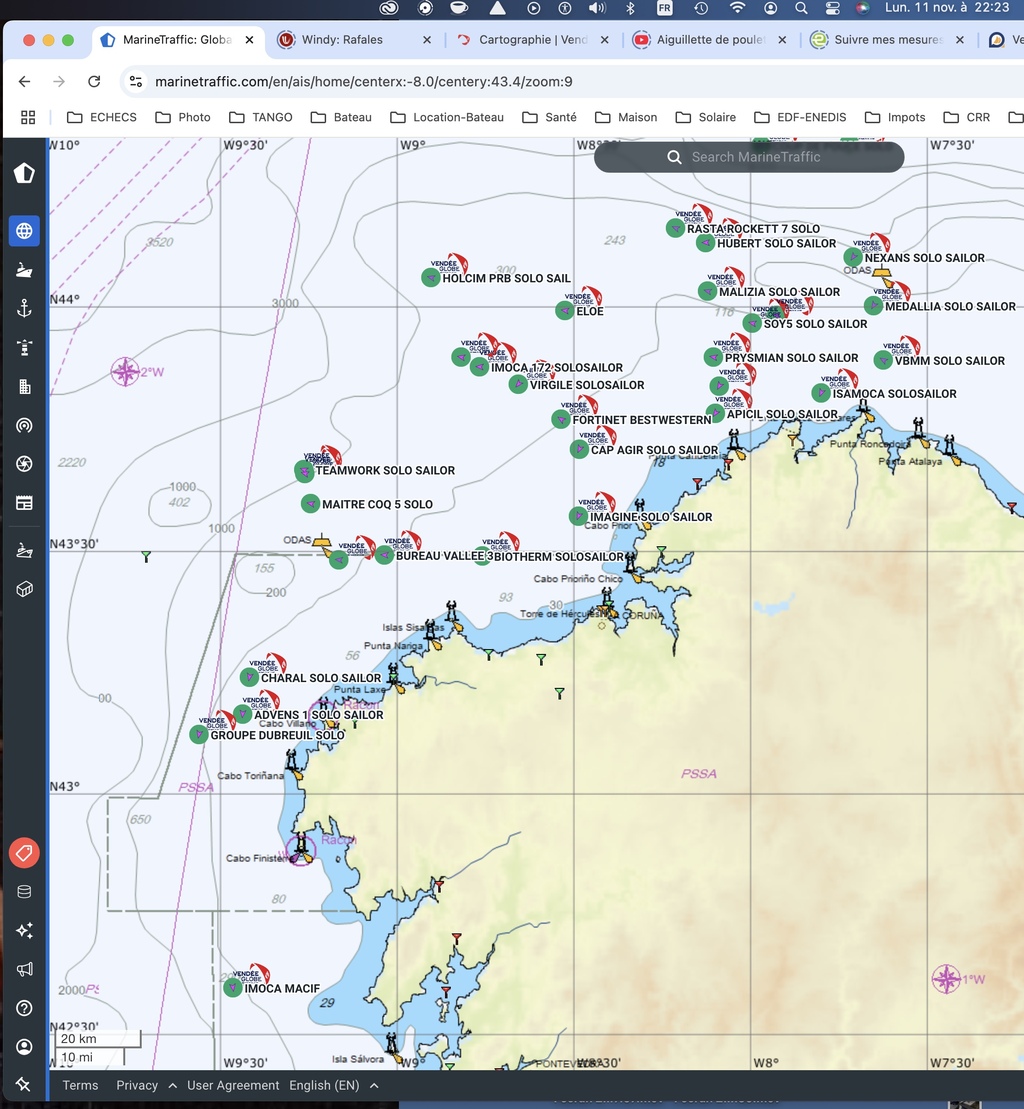This screenshot has width=1024, height=1109.
Task: Expand the chevron next to Privacy
Action: pos(173,1085)
